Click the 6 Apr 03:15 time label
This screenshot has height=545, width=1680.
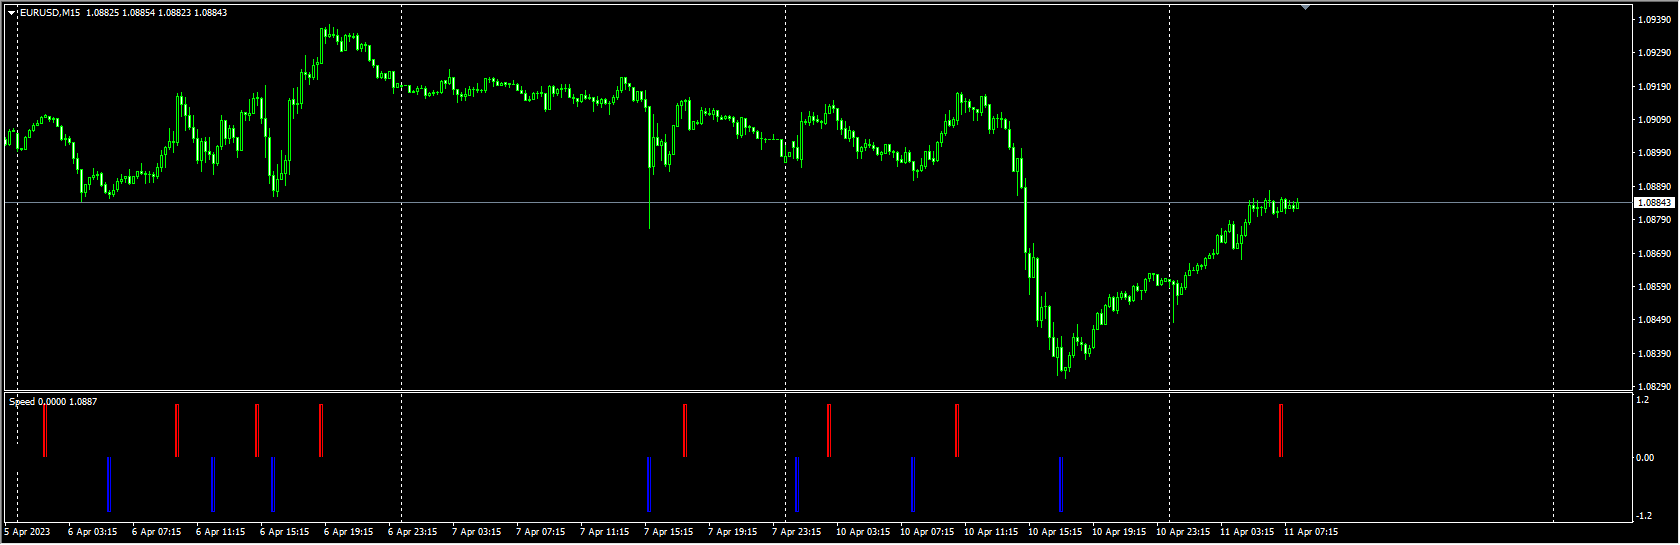[x=92, y=532]
